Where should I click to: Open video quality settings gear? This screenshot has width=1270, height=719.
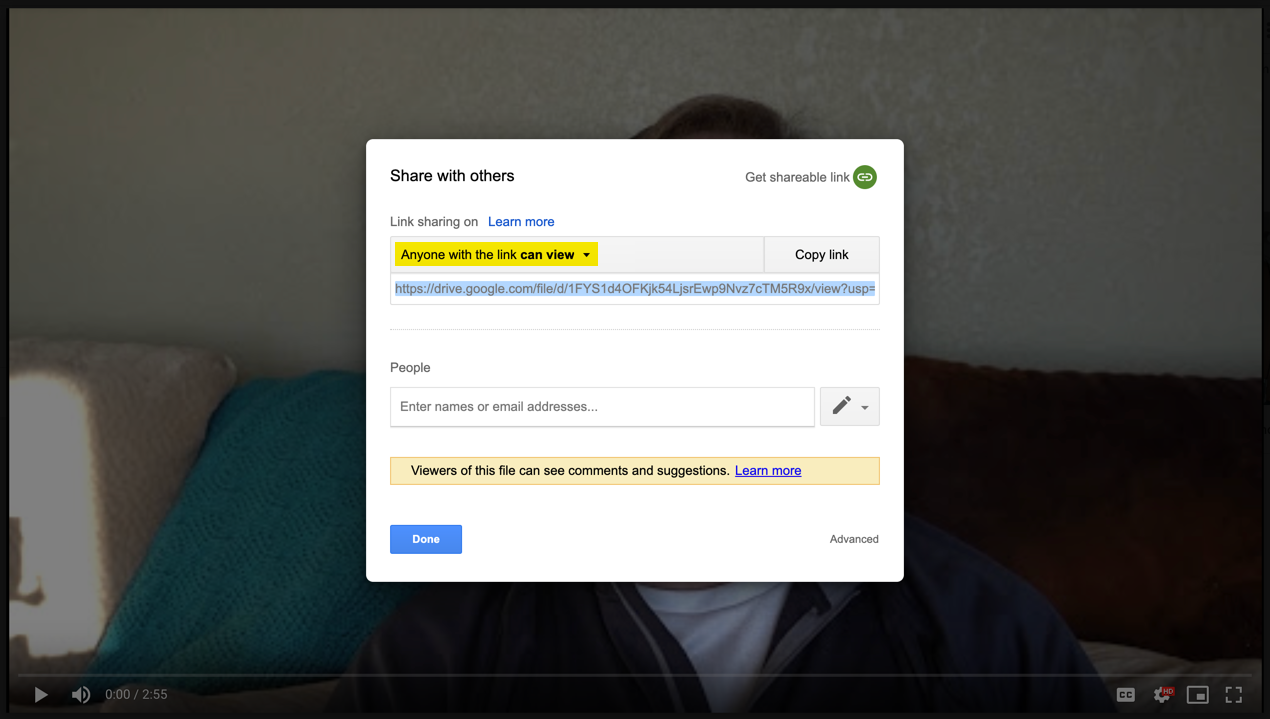click(1162, 695)
